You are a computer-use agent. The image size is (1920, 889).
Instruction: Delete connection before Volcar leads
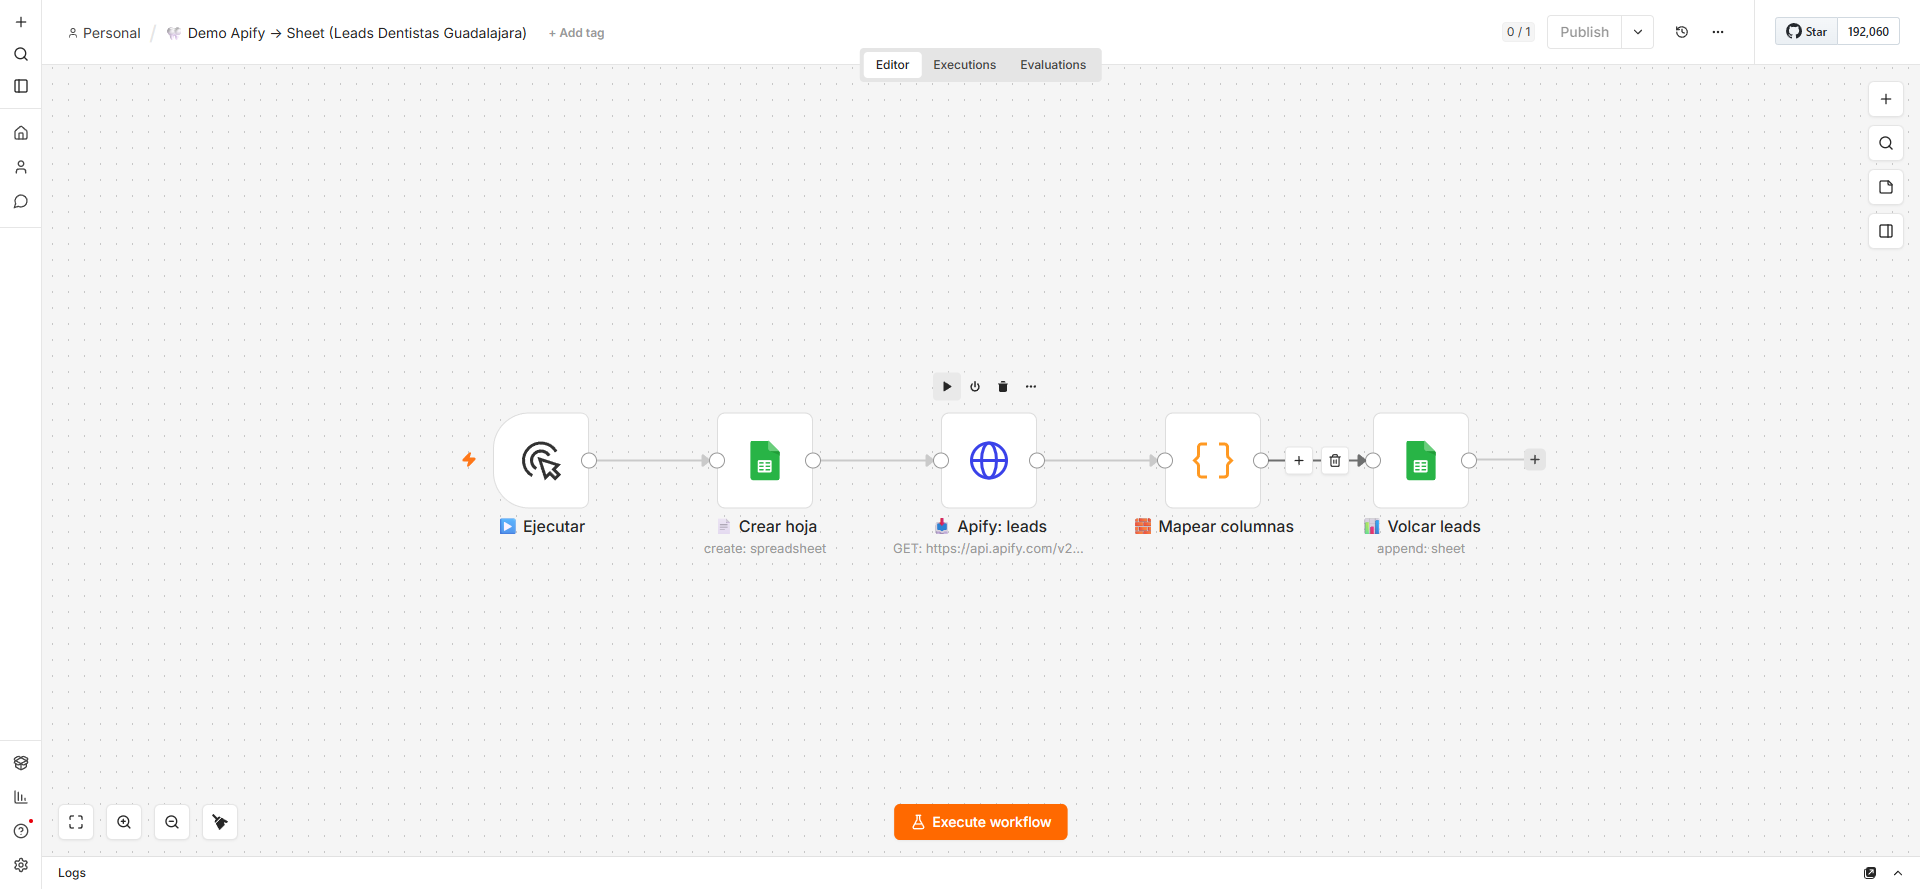pos(1335,461)
